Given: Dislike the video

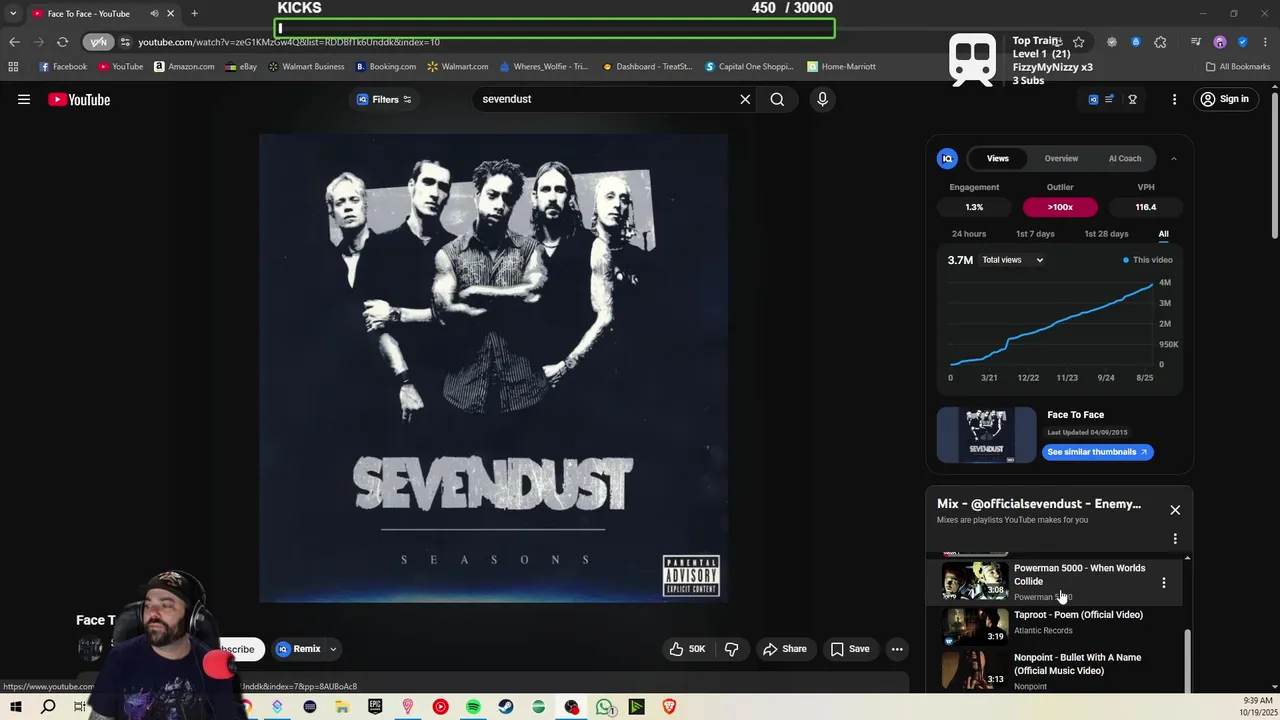Looking at the screenshot, I should [x=731, y=649].
